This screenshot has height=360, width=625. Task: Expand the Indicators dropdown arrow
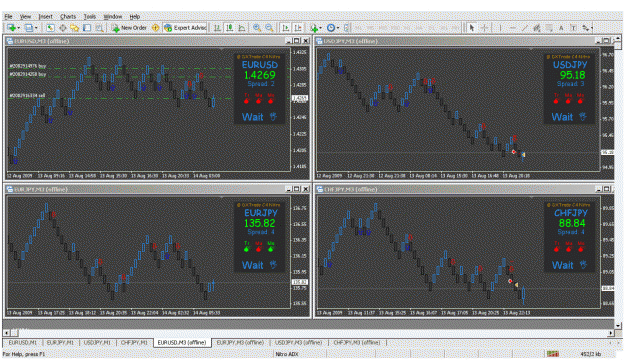point(321,28)
